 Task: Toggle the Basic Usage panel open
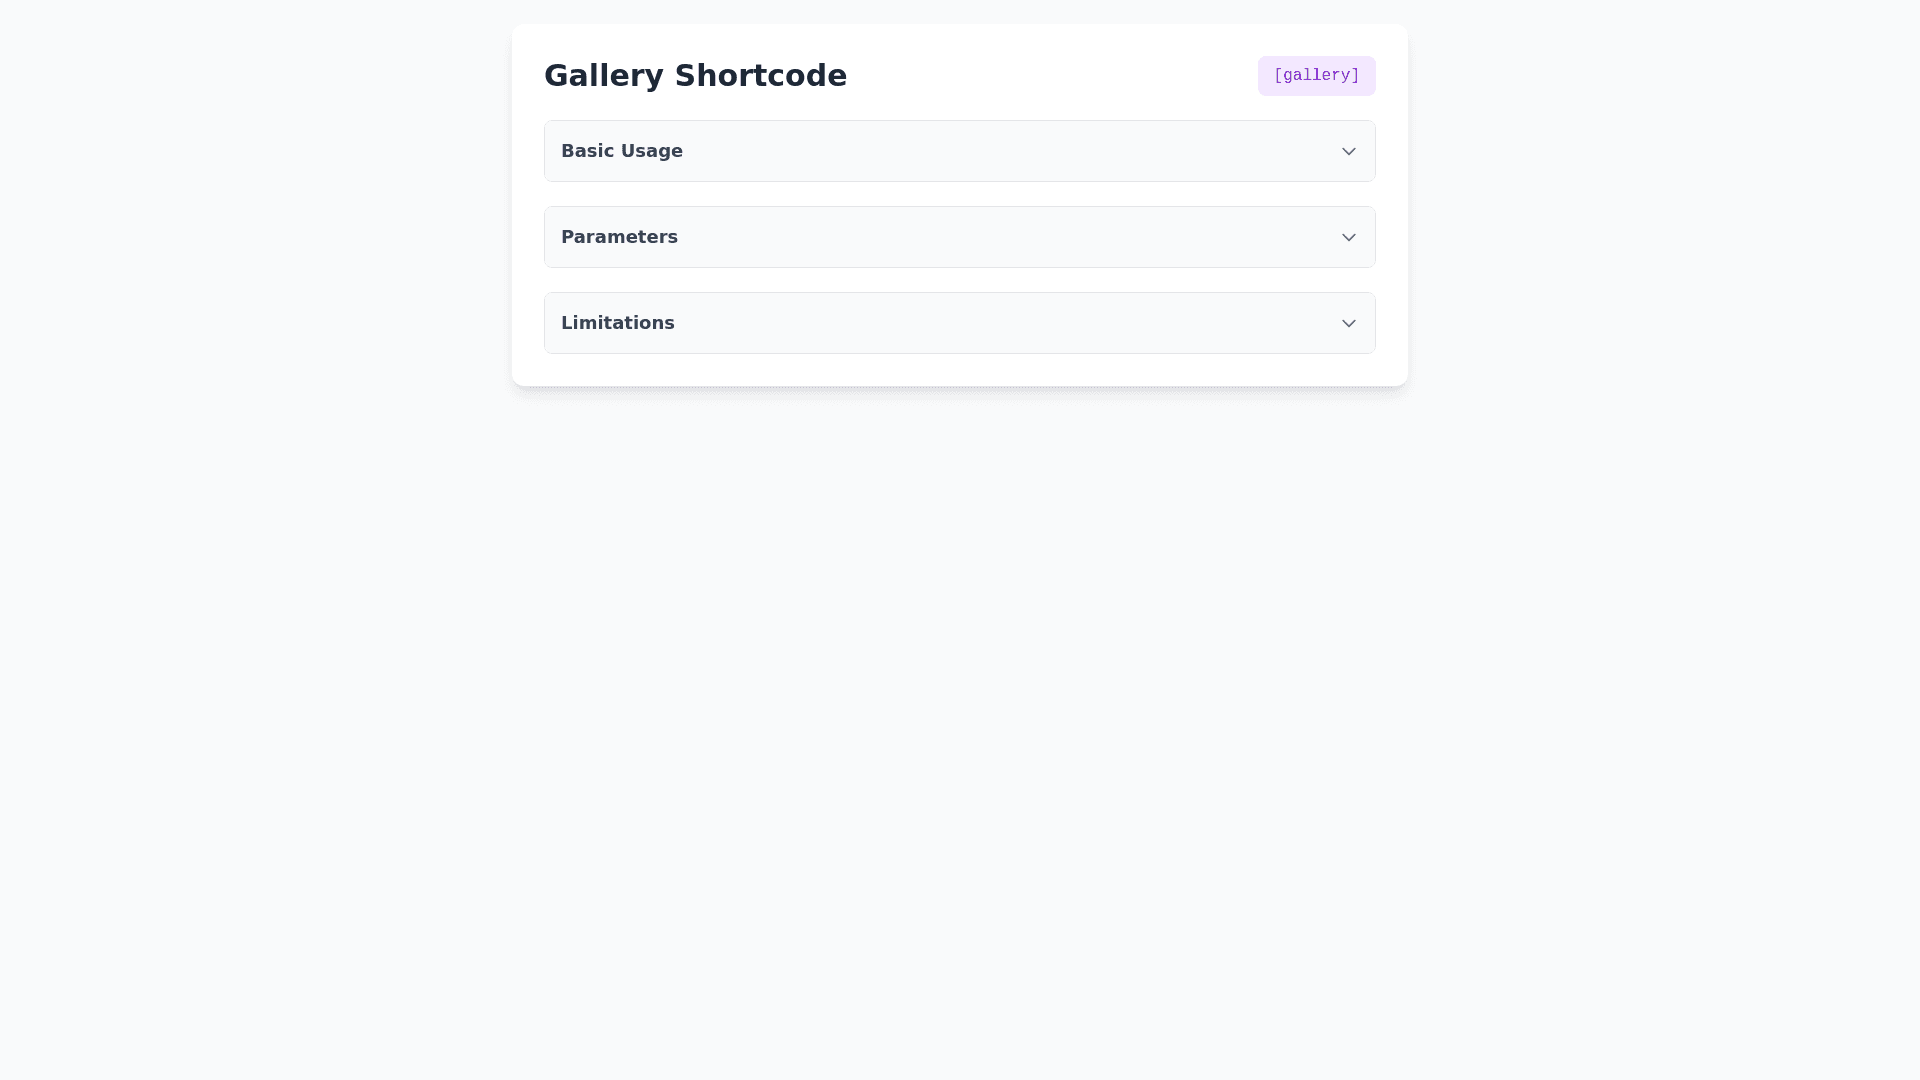pos(958,152)
